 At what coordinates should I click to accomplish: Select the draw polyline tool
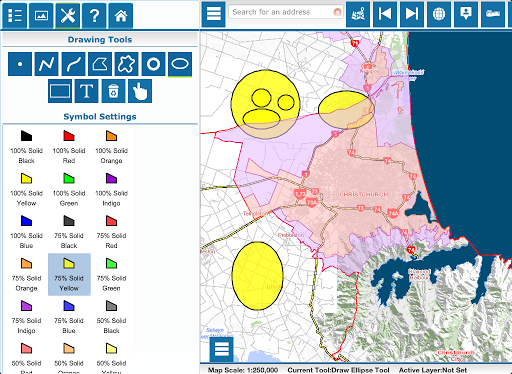coord(47,64)
